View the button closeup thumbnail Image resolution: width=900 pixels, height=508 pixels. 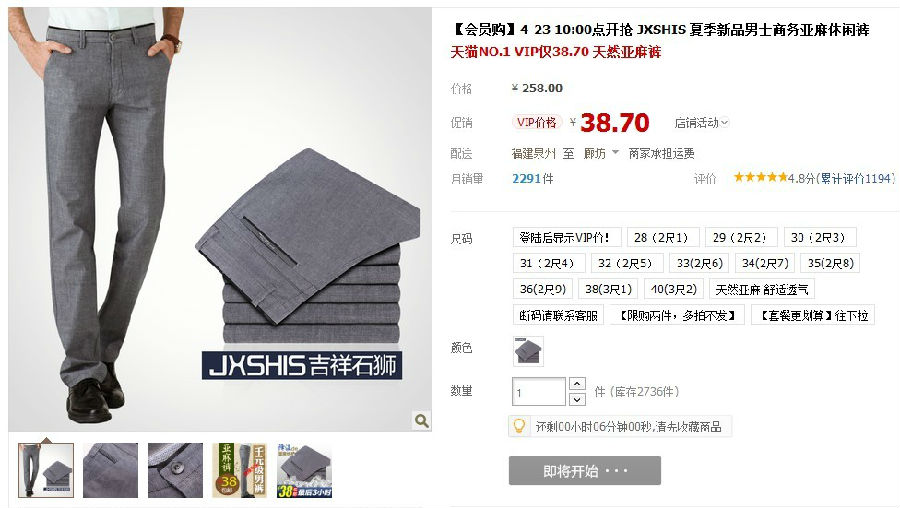pyautogui.click(x=175, y=470)
